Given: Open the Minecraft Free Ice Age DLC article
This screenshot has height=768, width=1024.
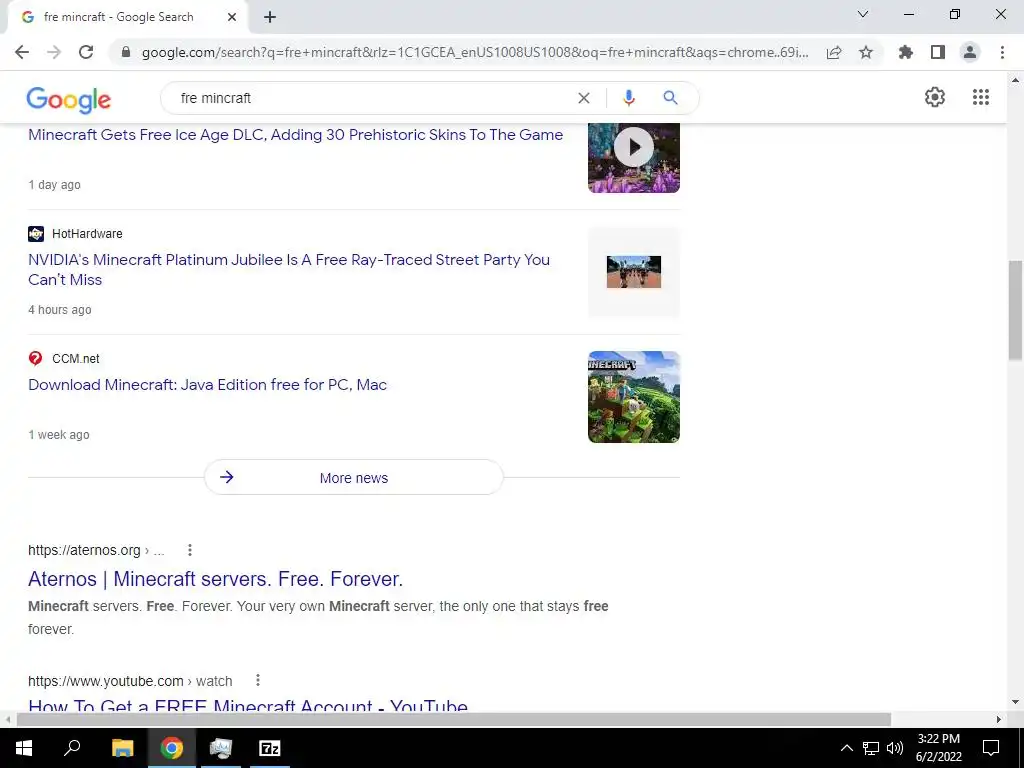Looking at the screenshot, I should point(295,135).
